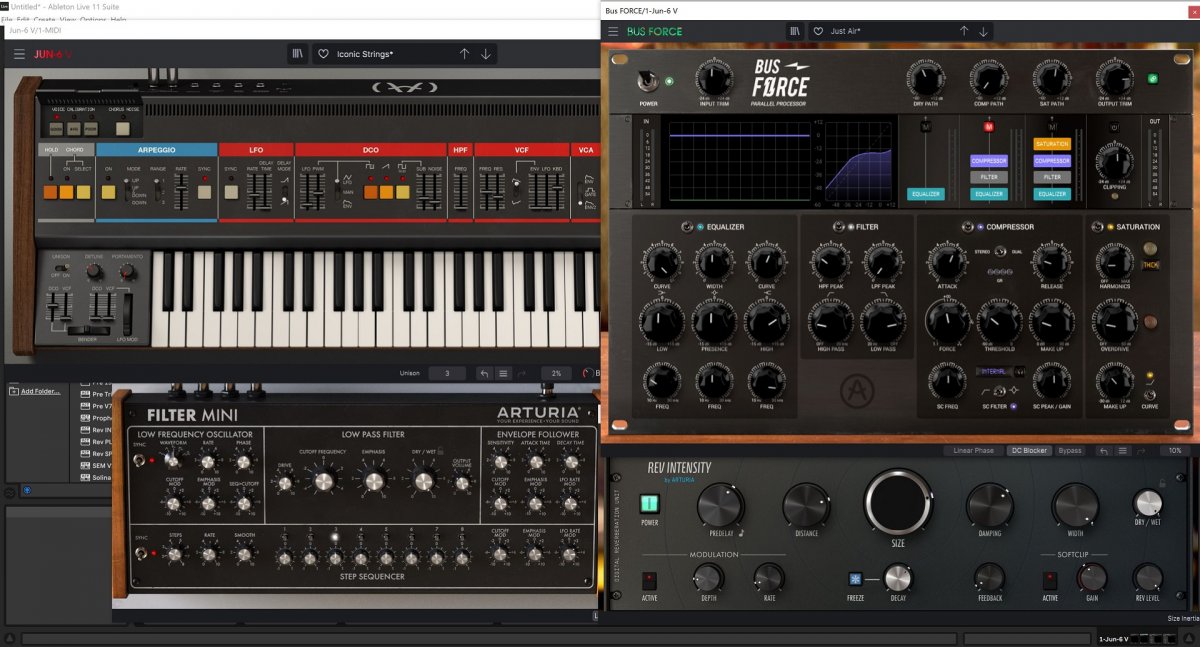The image size is (1200, 647).
Task: Click the Bypass button in Bus Force footer
Action: (x=1071, y=451)
